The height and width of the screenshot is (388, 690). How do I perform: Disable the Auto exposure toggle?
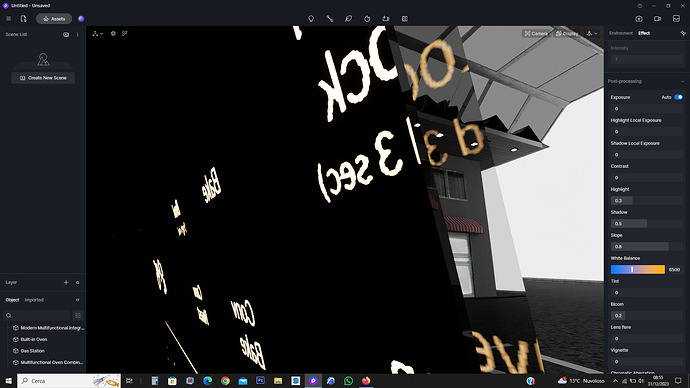pos(678,97)
